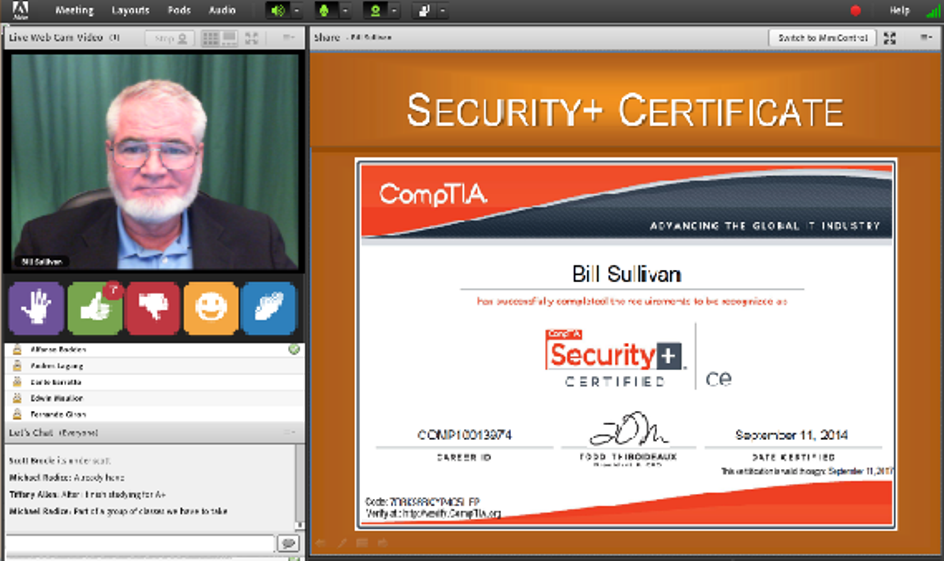Click the chat message about studying for A+
Image resolution: width=944 pixels, height=561 pixels.
87,495
